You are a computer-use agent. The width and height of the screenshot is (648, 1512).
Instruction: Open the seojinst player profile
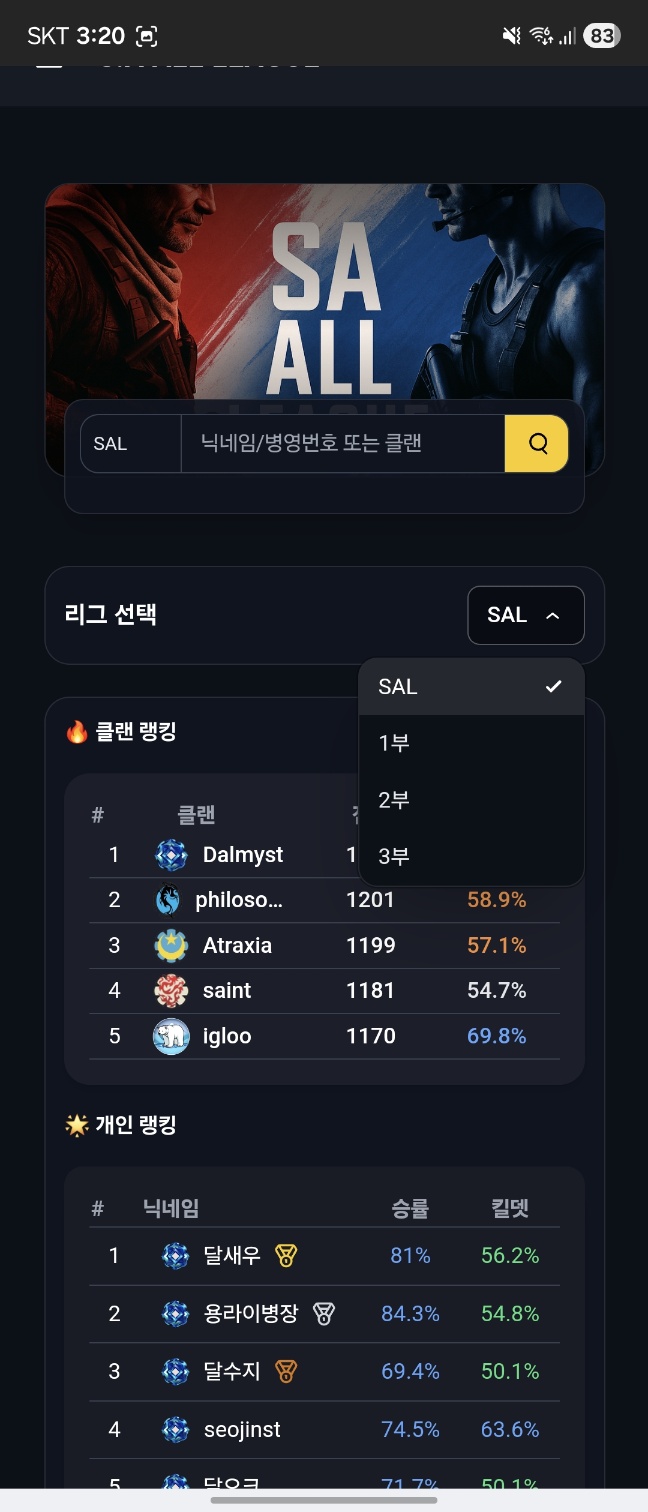[242, 1429]
